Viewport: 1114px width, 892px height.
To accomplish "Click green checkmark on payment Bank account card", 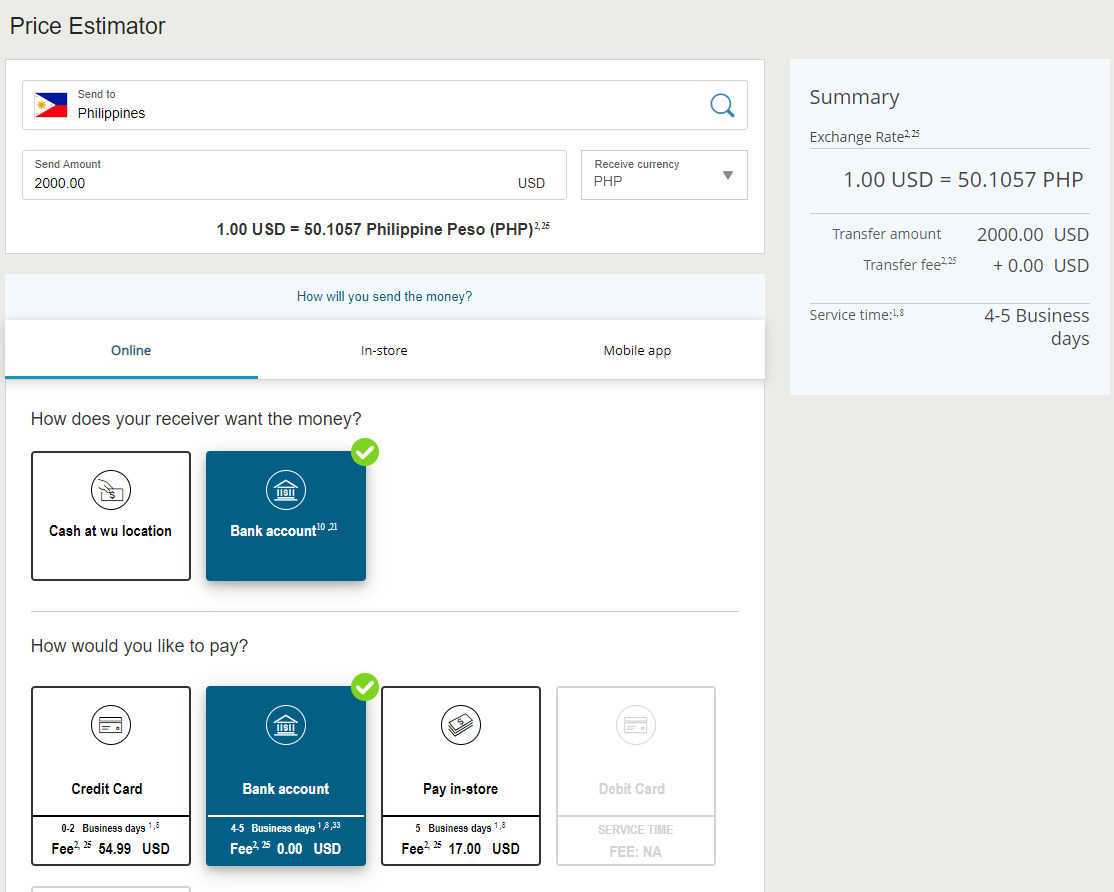I will click(x=365, y=687).
